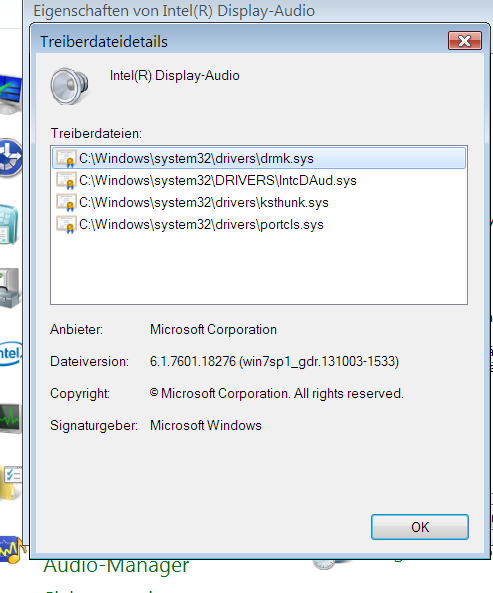Click the Intel(R) Display-Audio device name

(x=174, y=76)
